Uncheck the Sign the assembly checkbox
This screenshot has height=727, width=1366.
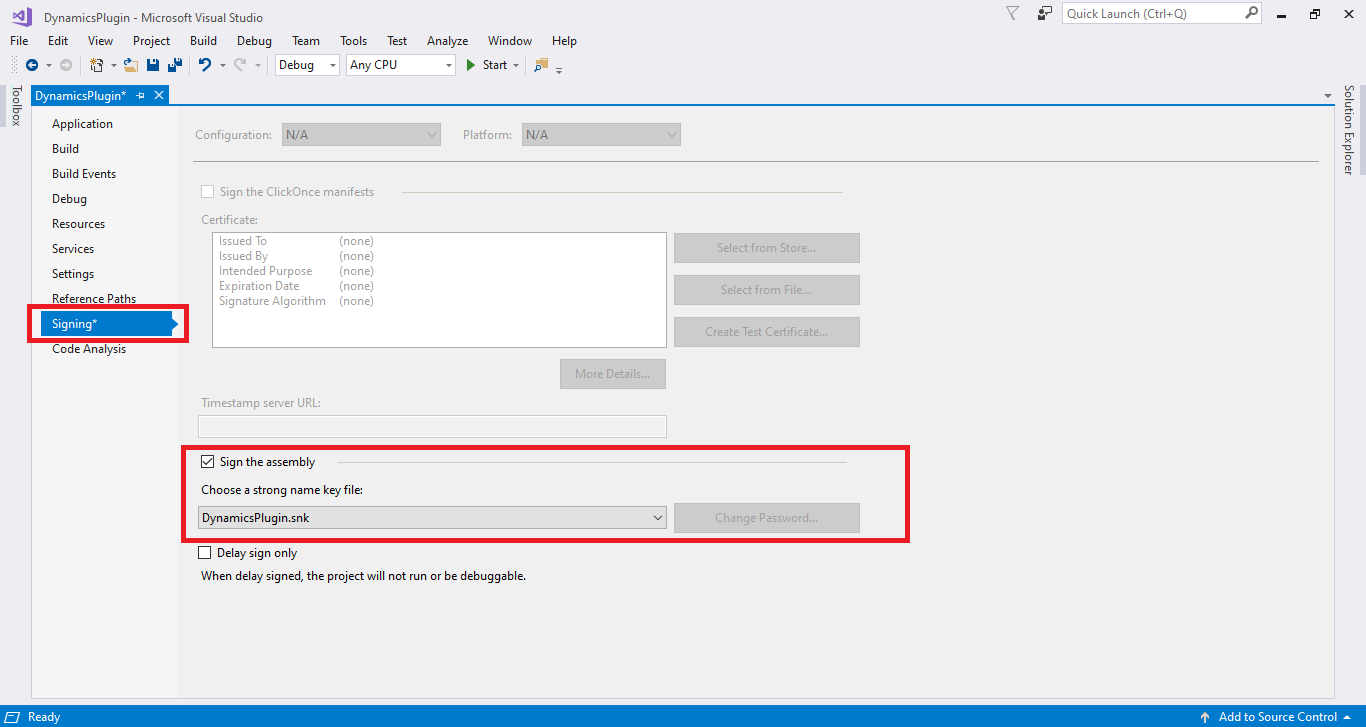click(x=208, y=461)
